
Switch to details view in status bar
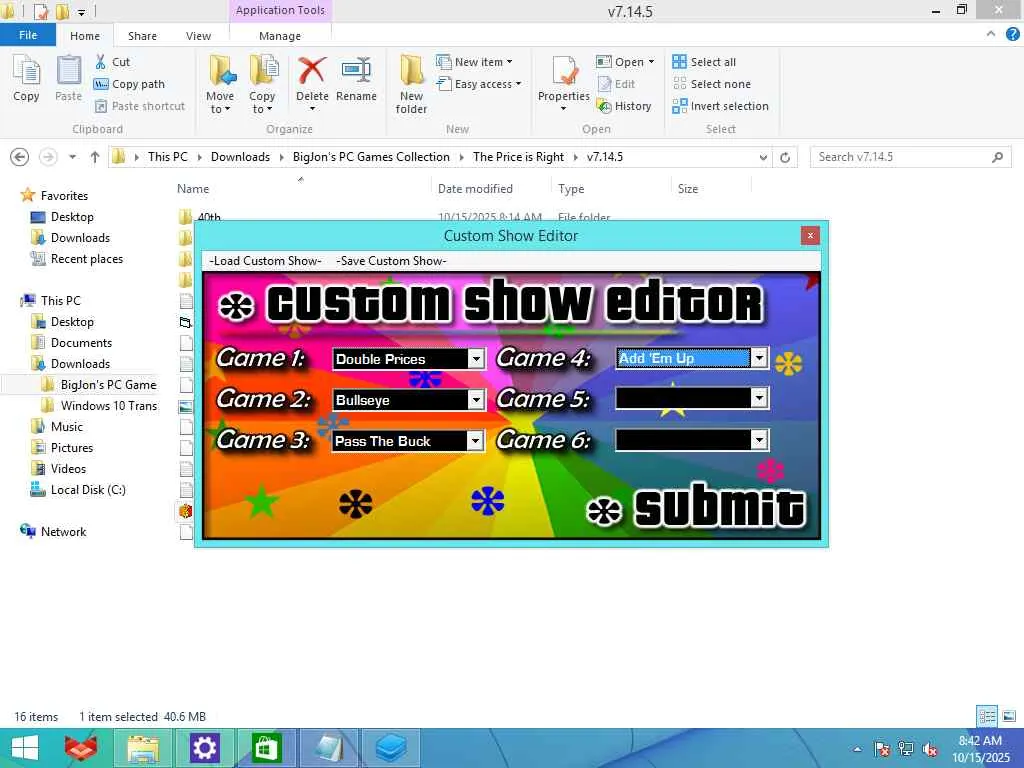987,716
